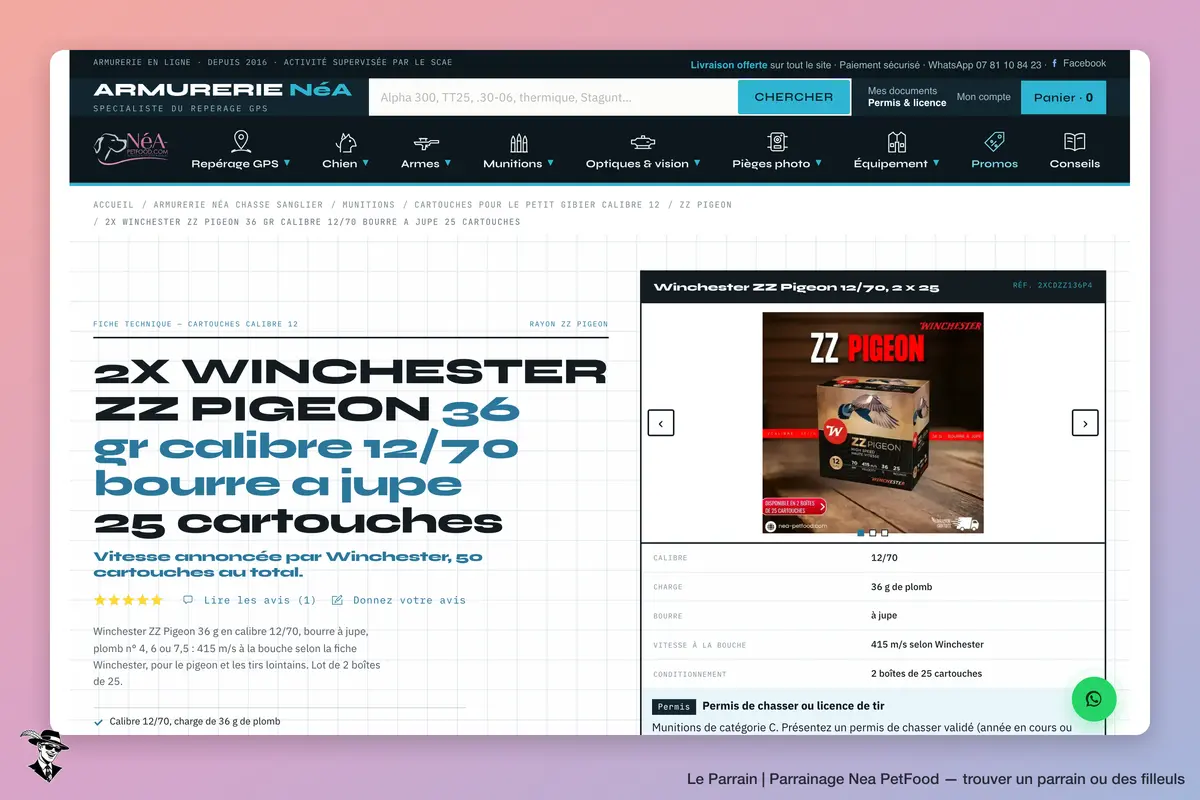The height and width of the screenshot is (800, 1200).
Task: Open the Munitions breadcrumb
Action: click(368, 205)
